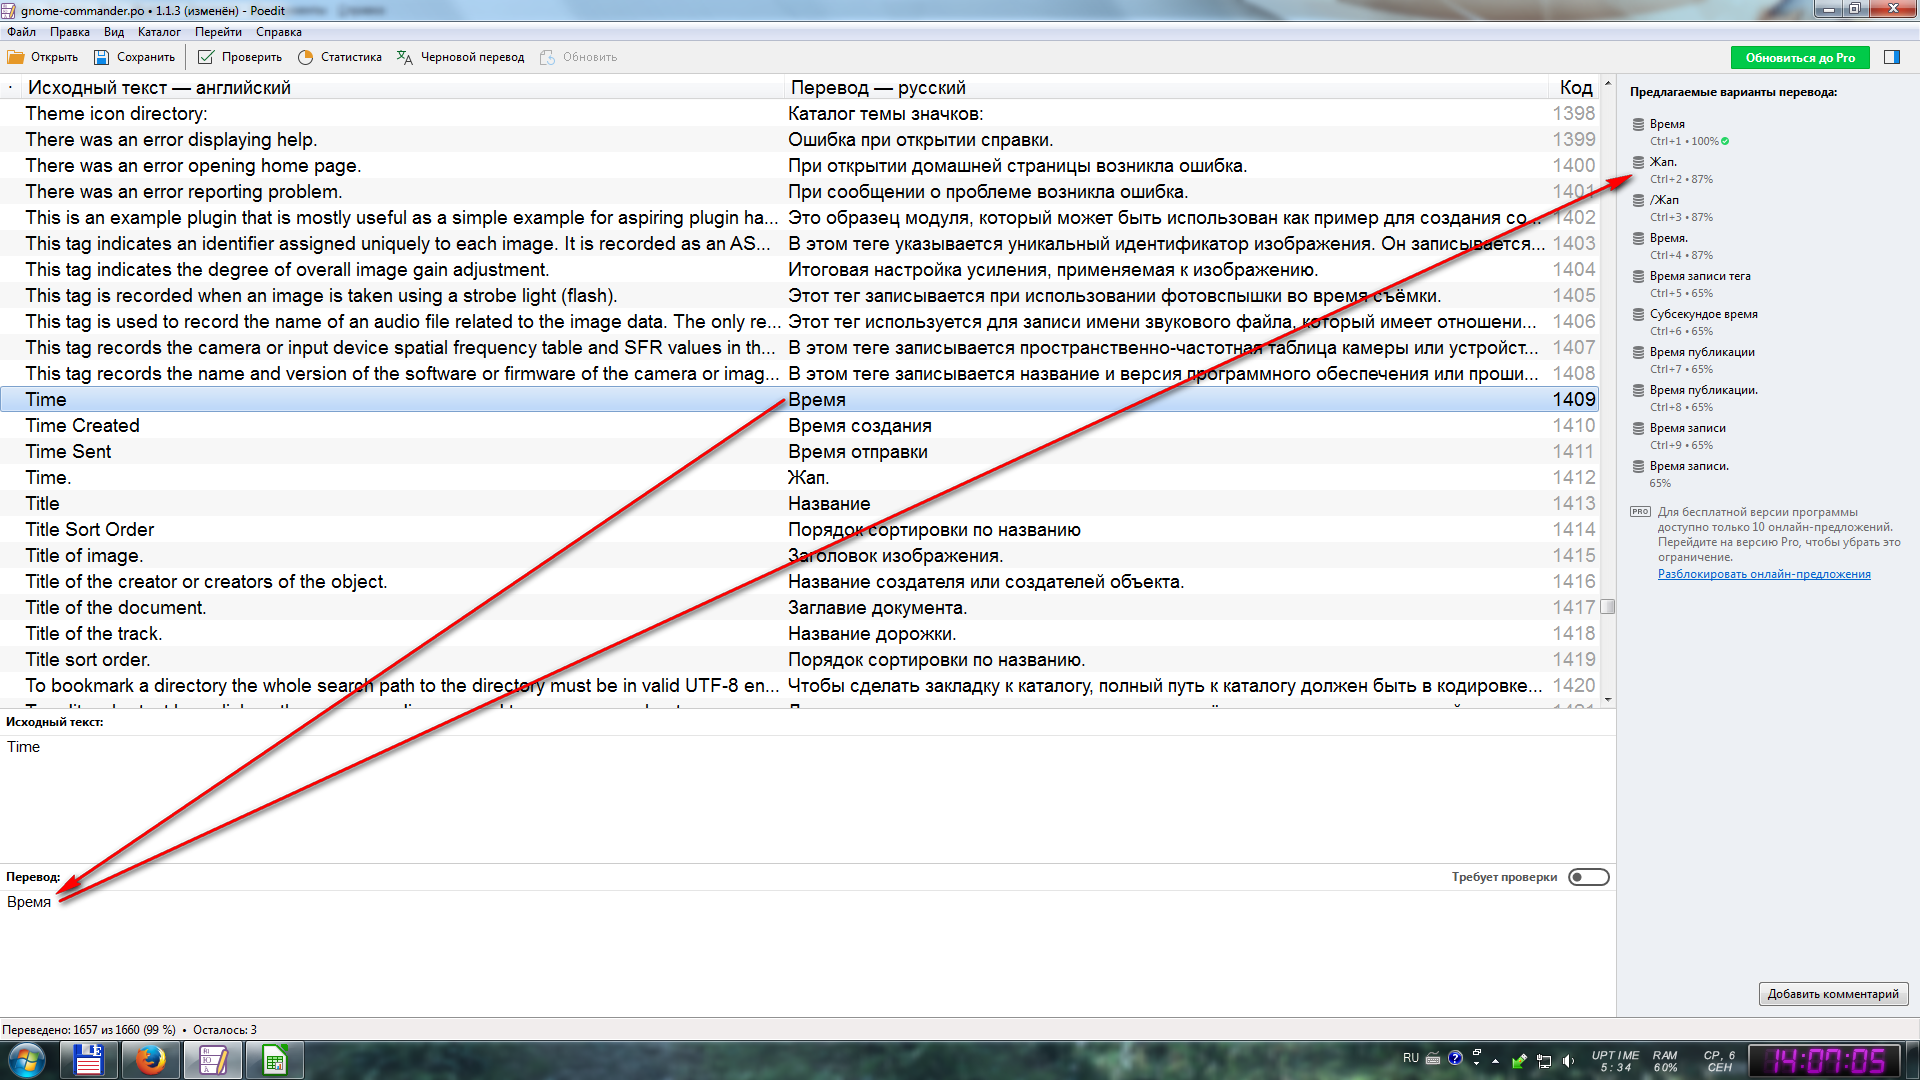
Task: Open the Файл menu
Action: click(21, 32)
